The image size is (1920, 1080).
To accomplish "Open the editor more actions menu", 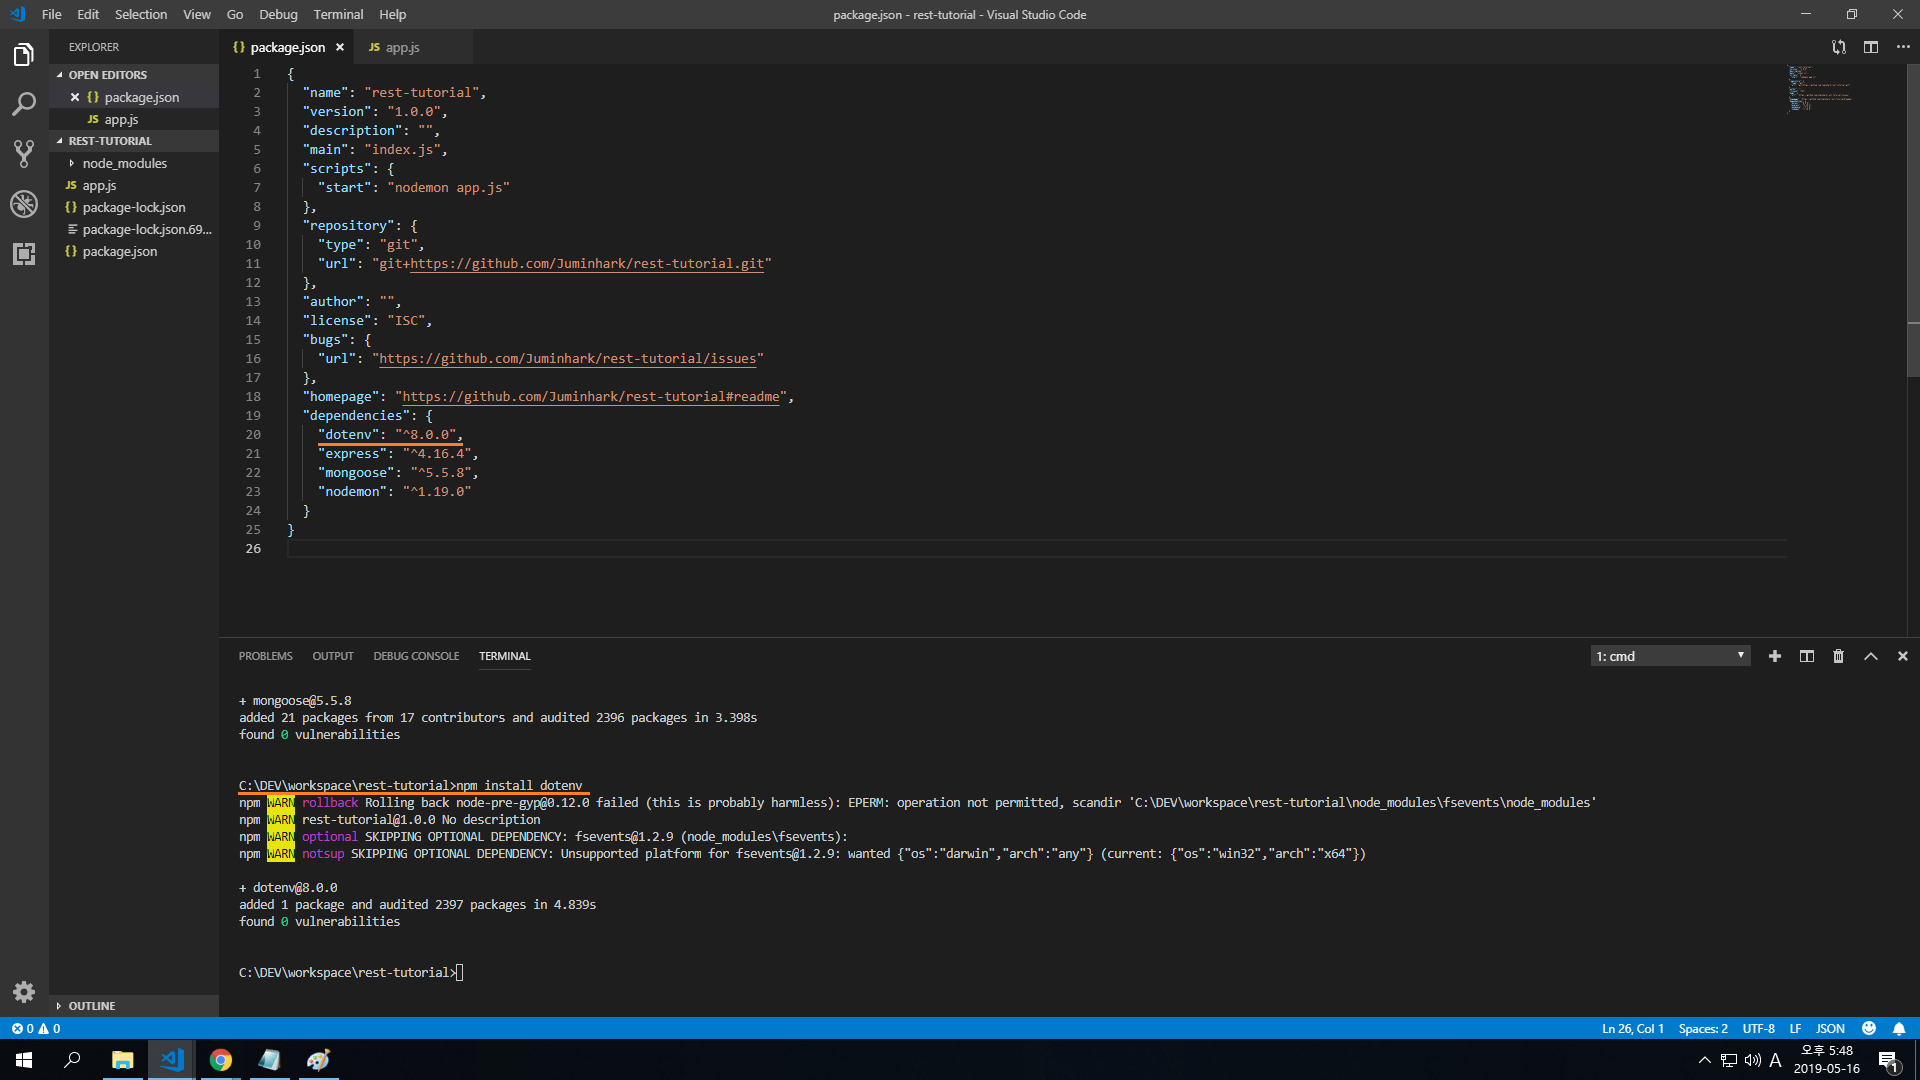I will click(x=1903, y=47).
